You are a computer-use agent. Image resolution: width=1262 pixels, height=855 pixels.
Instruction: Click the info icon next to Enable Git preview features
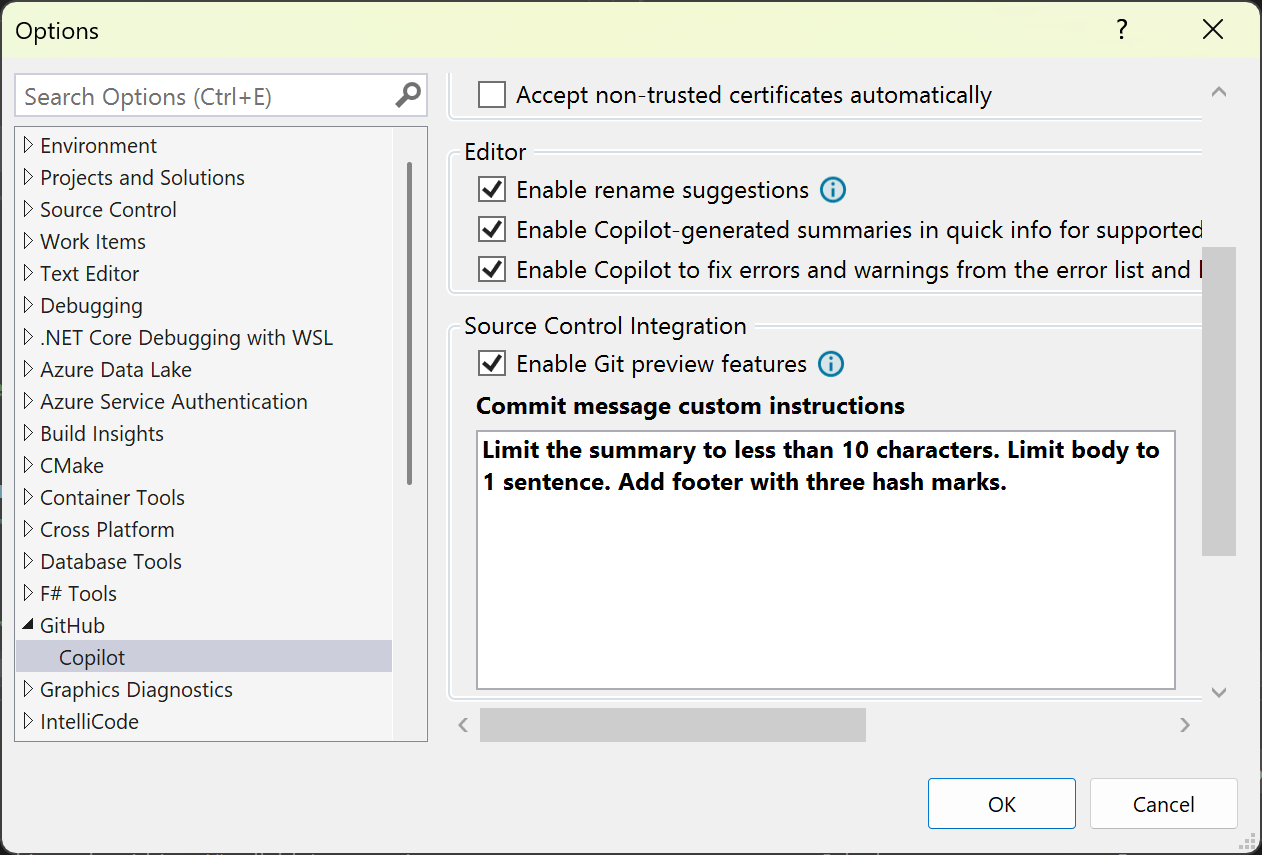pyautogui.click(x=830, y=363)
